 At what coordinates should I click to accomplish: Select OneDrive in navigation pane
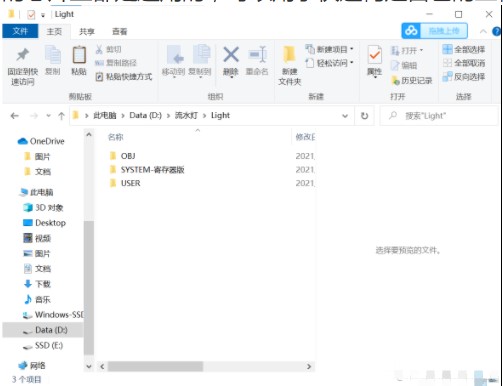[x=41, y=141]
